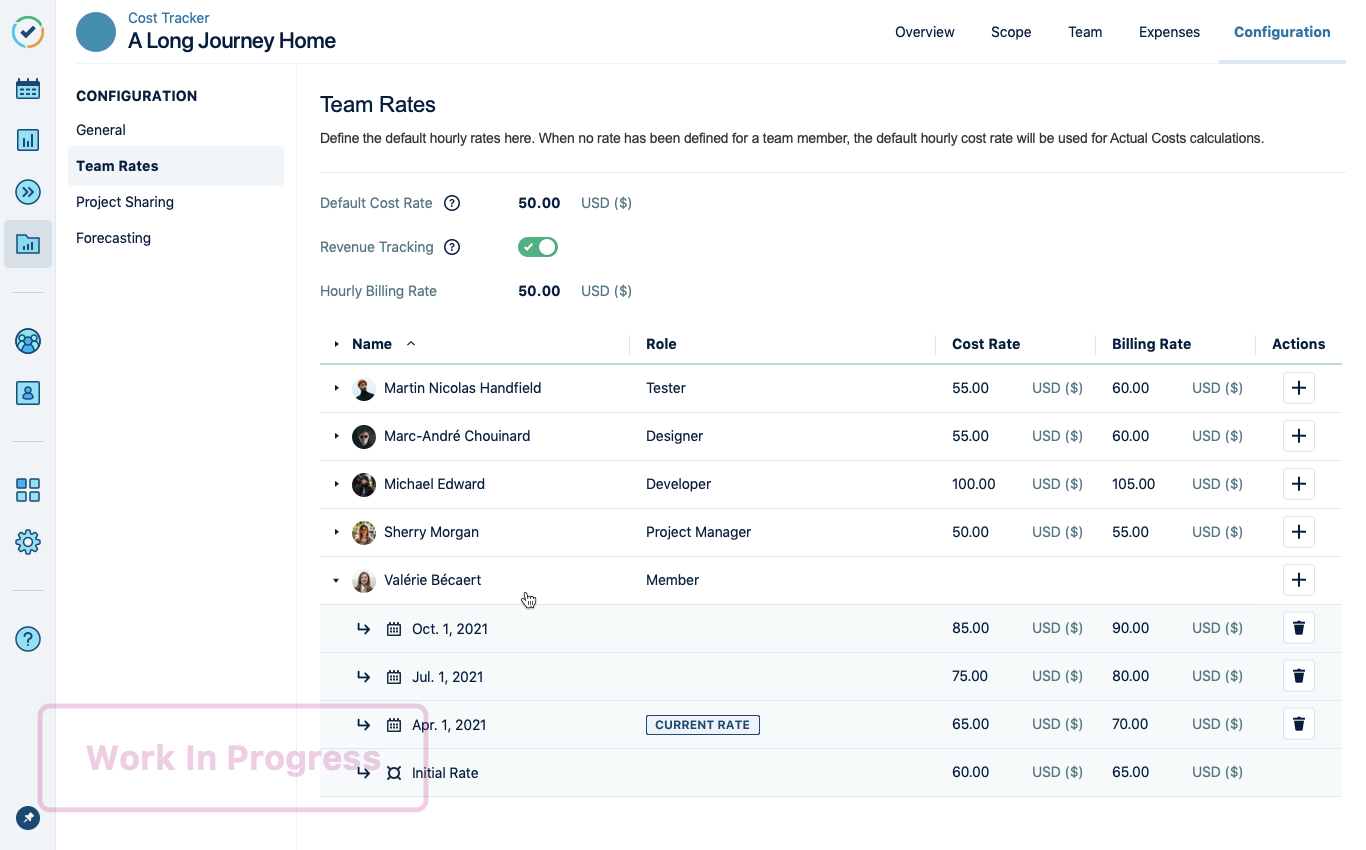Sort the table by Name column
This screenshot has width=1366, height=850.
click(x=372, y=344)
